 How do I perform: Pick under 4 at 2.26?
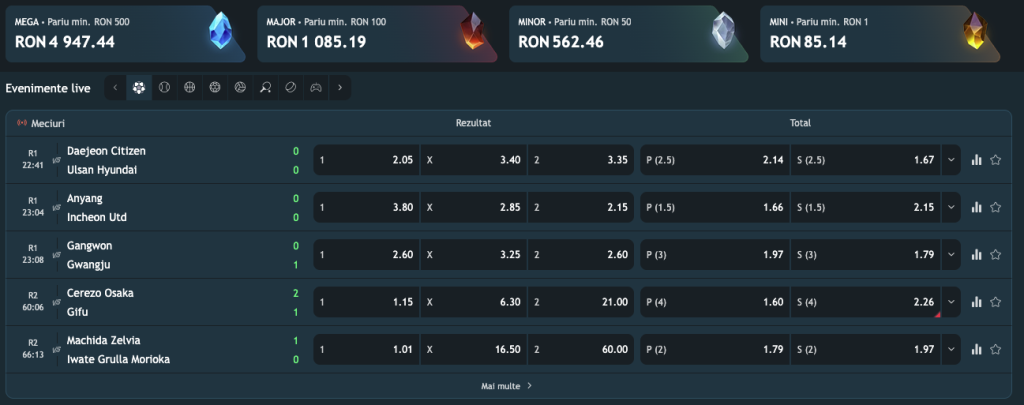[x=865, y=302]
